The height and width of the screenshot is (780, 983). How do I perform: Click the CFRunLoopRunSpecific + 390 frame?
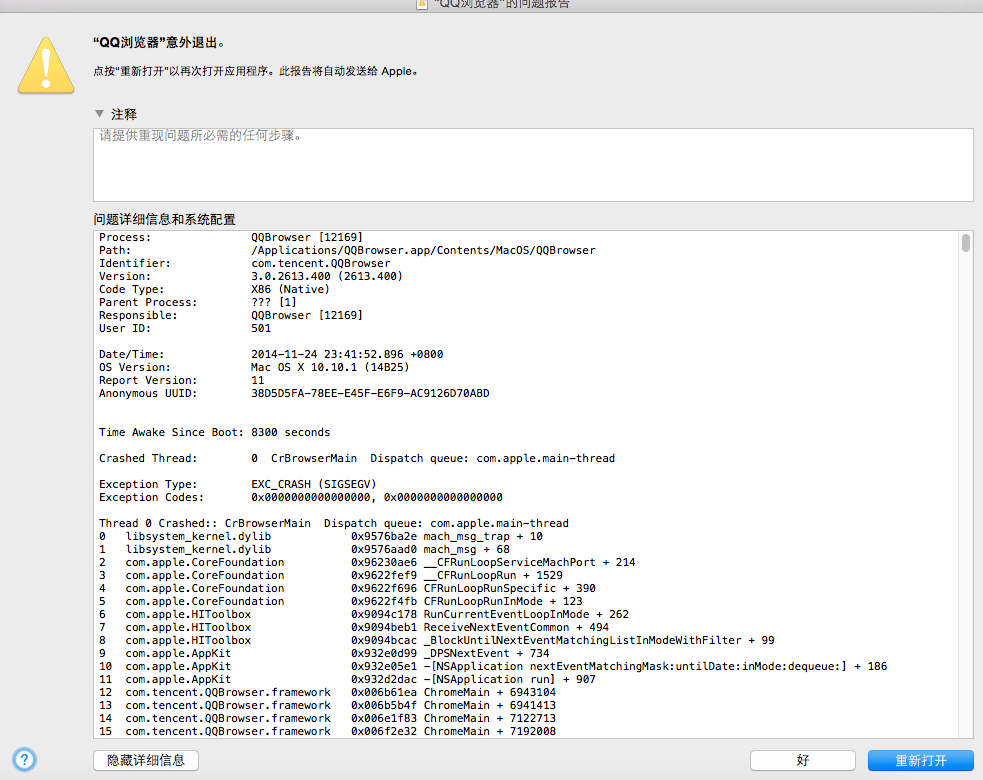click(347, 588)
